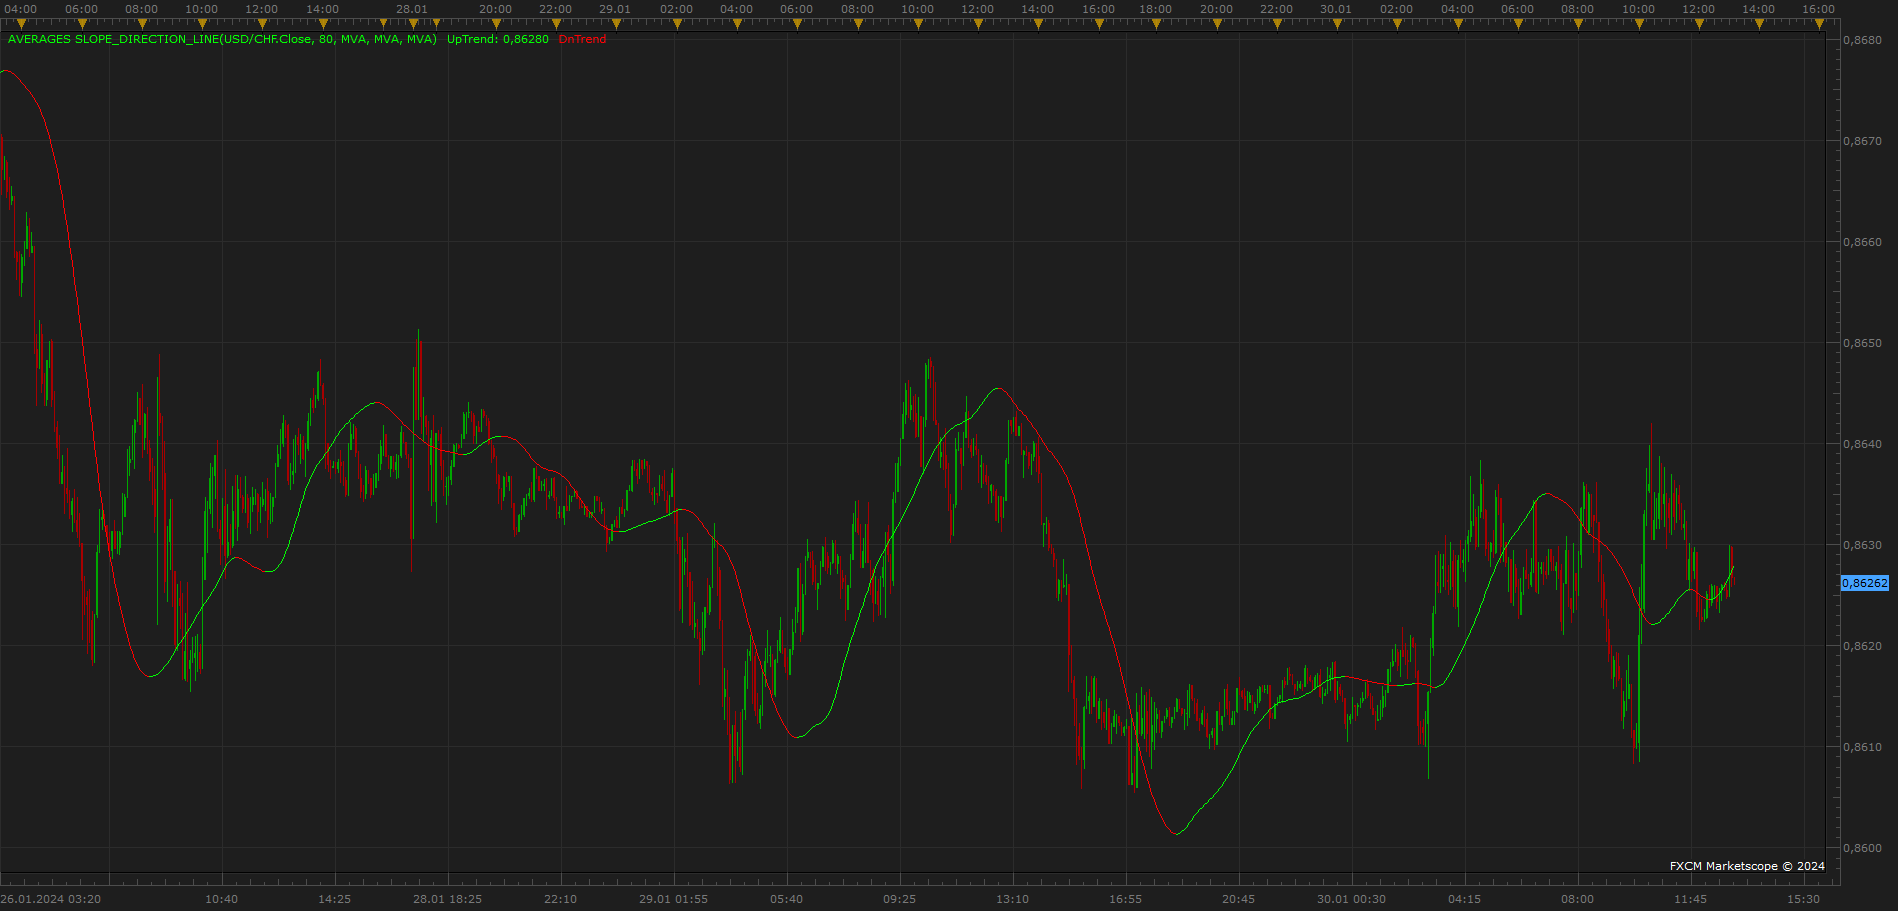The height and width of the screenshot is (911, 1898).
Task: Click the 28.01 top date label
Action: [x=412, y=9]
